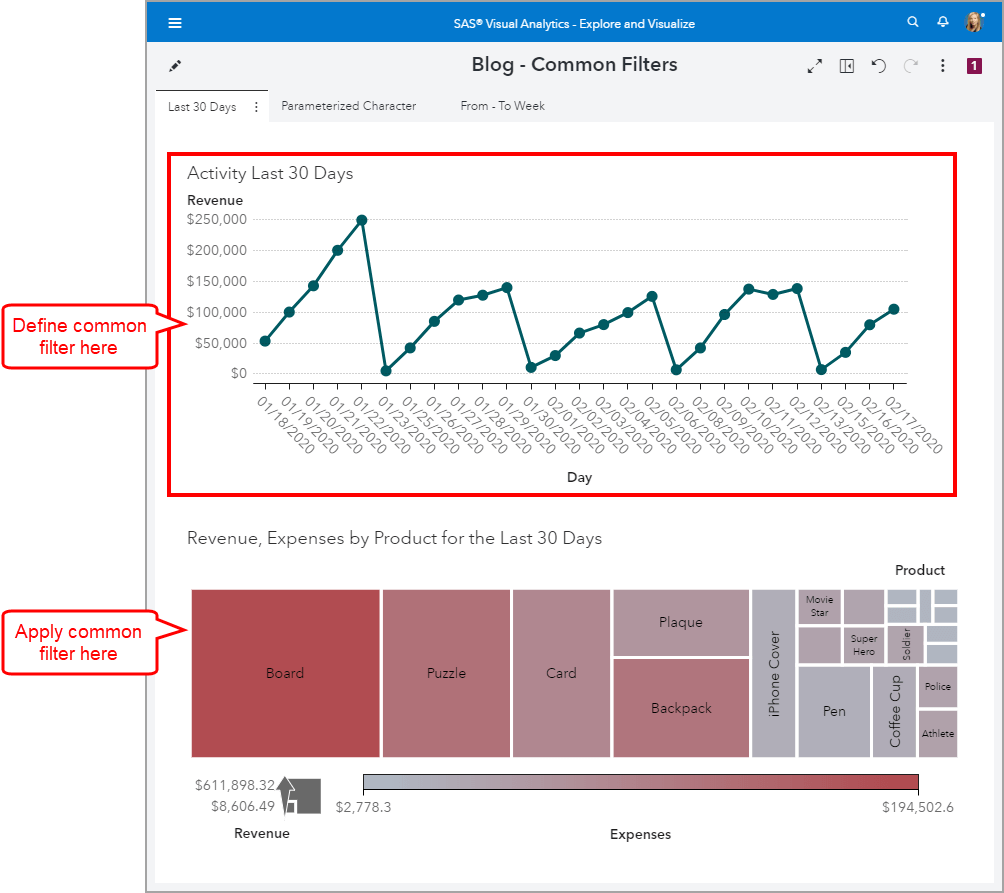Open the side panel layout icon
The width and height of the screenshot is (1004, 893).
(x=847, y=64)
